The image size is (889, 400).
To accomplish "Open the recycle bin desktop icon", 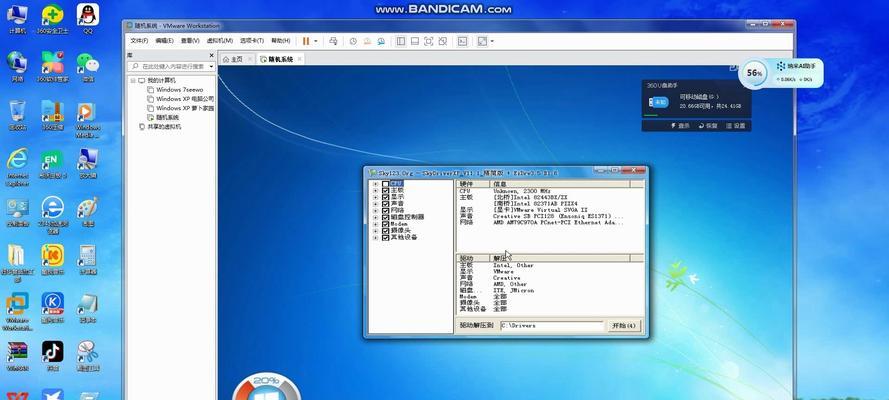I will [18, 116].
